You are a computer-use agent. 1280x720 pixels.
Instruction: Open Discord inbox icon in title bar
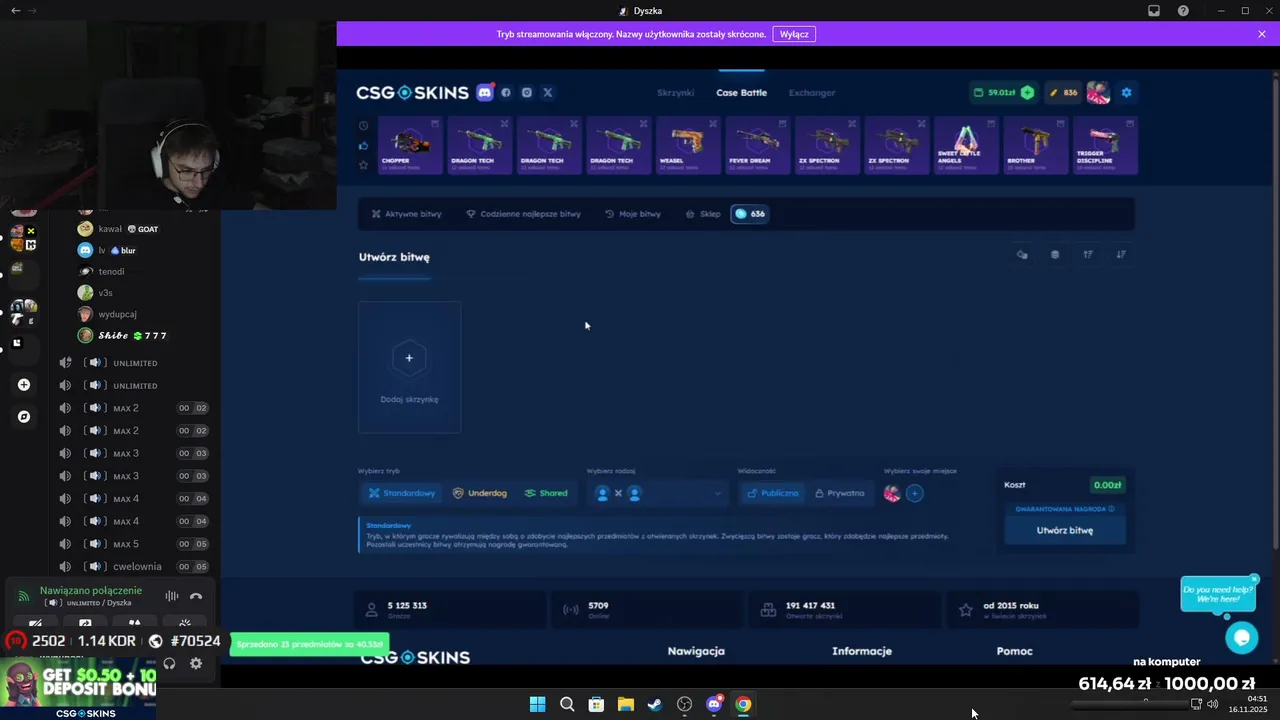pos(1154,11)
